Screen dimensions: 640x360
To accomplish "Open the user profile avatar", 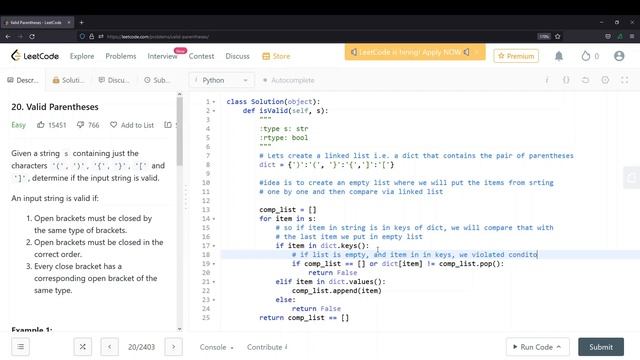I will point(619,56).
